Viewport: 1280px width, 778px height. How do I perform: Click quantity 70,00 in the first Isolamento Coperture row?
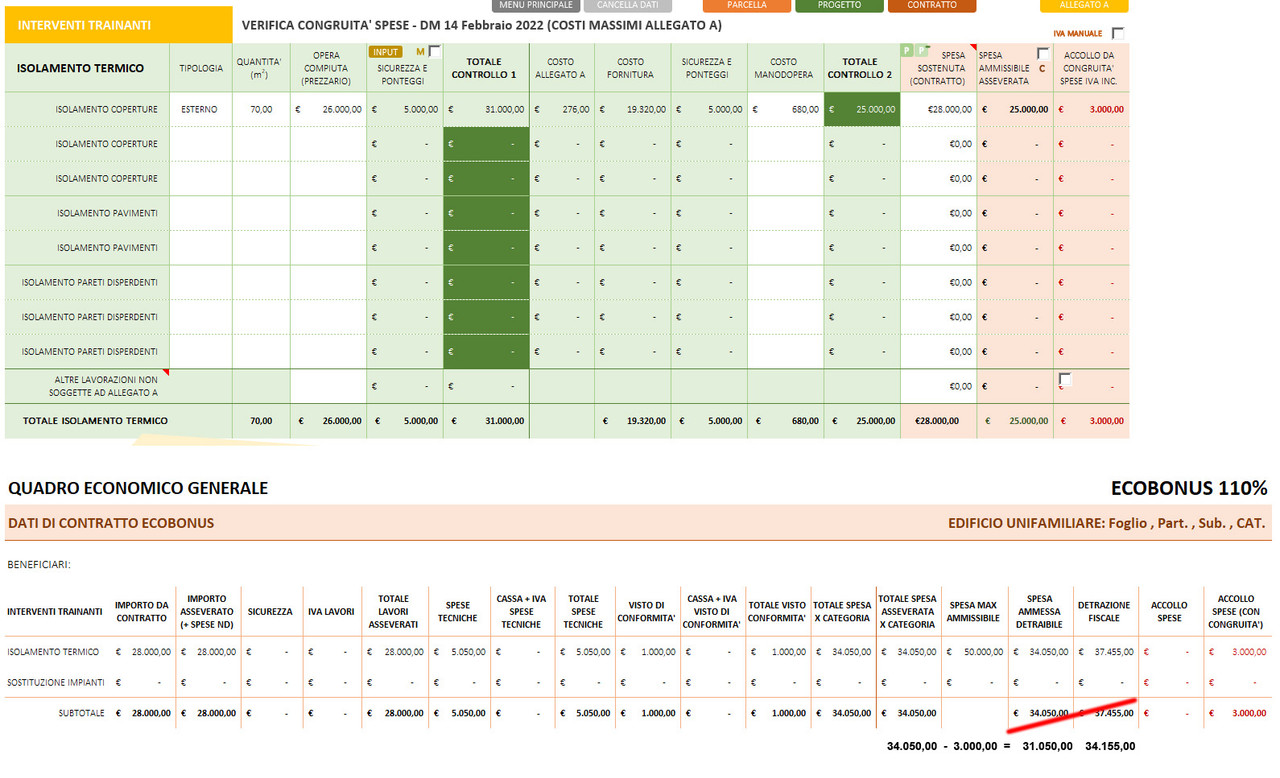coord(261,109)
